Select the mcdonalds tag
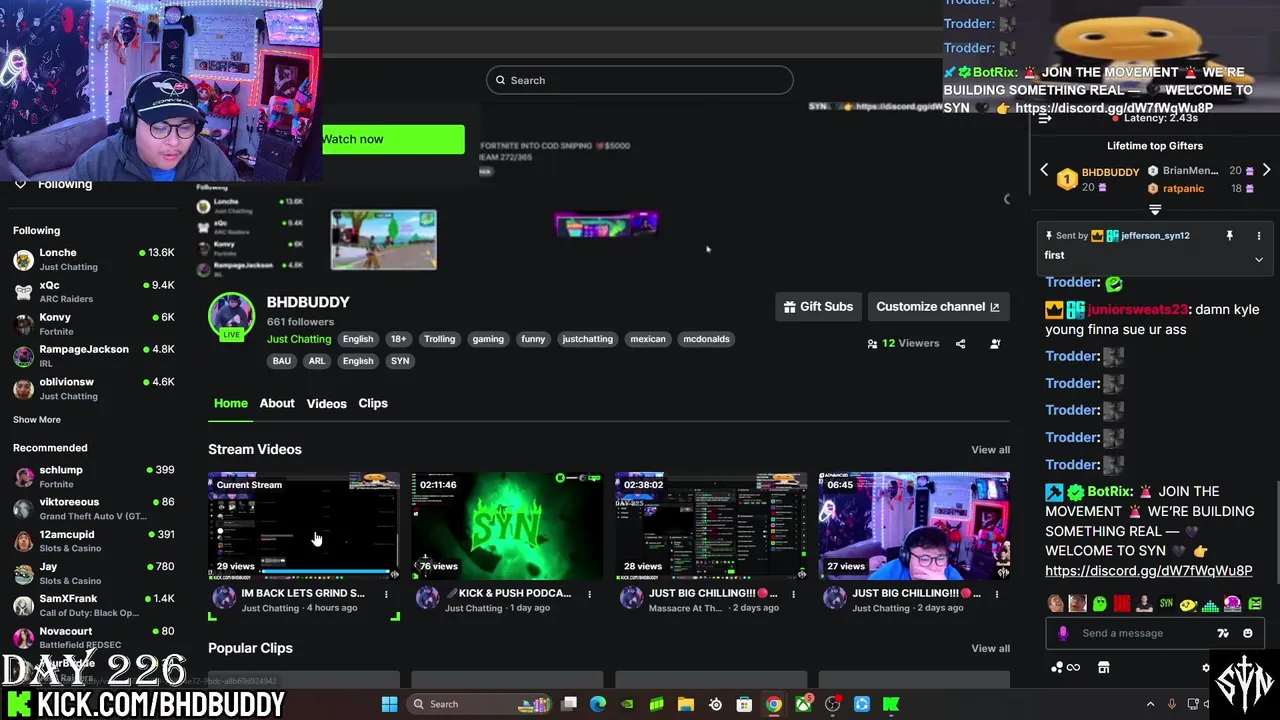Screen dimensions: 1280x720 [x=706, y=339]
